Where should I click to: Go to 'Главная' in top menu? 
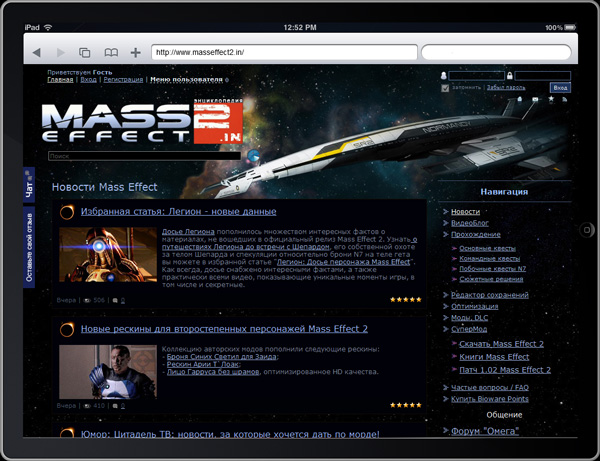(x=60, y=80)
